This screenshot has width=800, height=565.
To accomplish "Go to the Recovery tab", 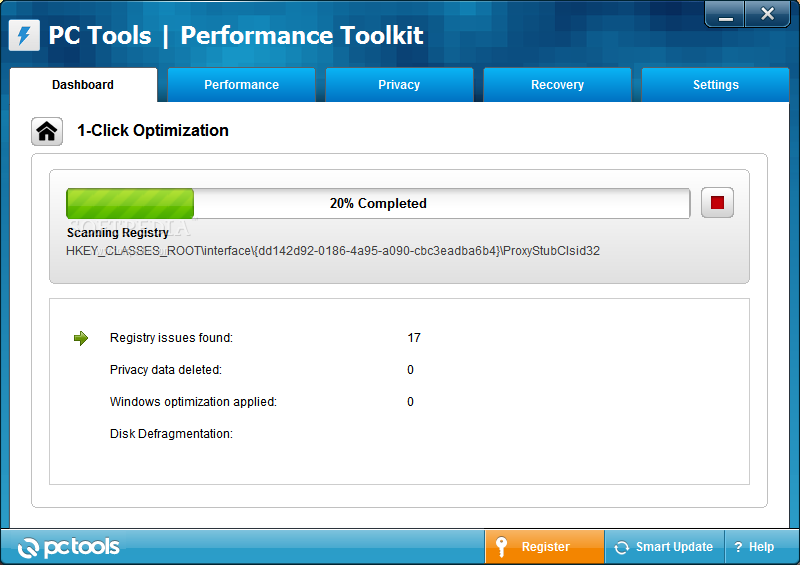I will point(557,85).
